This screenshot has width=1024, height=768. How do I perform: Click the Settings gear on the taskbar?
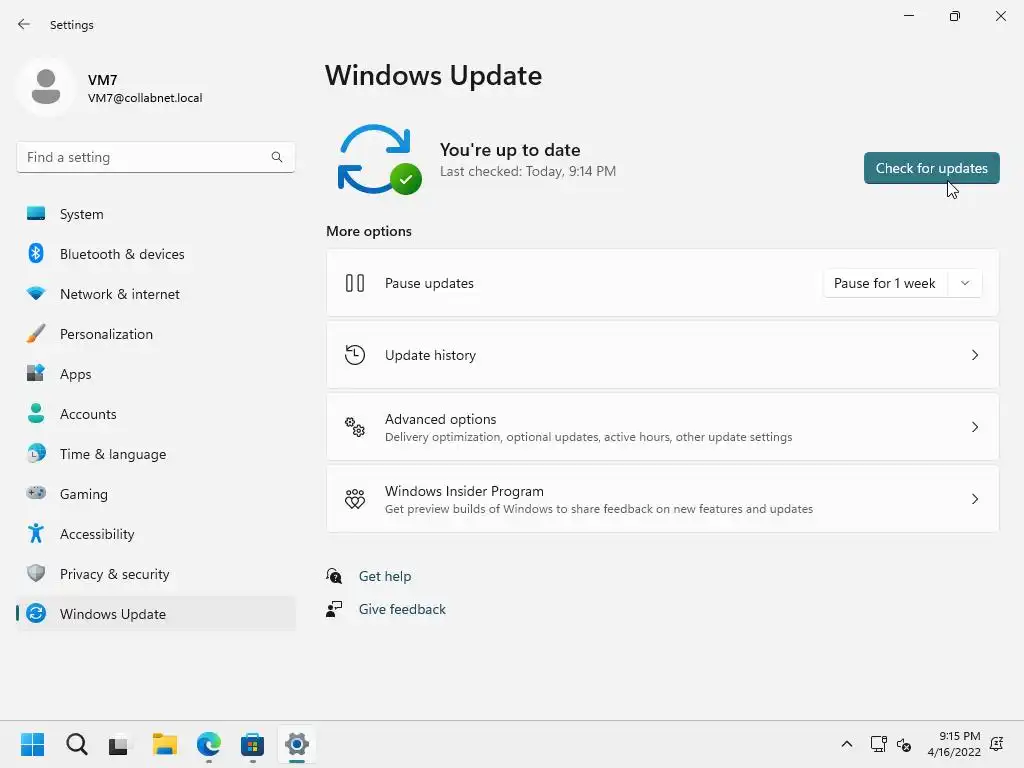pos(296,744)
